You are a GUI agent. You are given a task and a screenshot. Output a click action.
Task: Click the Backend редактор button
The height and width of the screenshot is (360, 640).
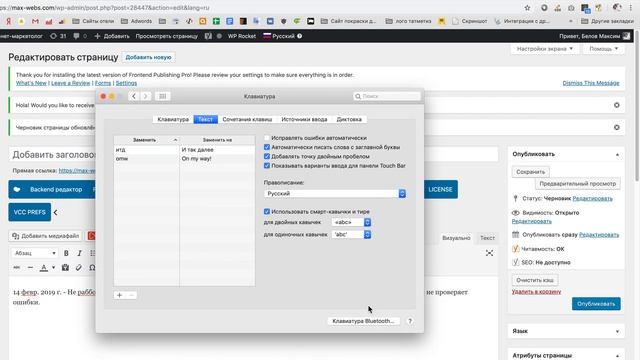52,189
